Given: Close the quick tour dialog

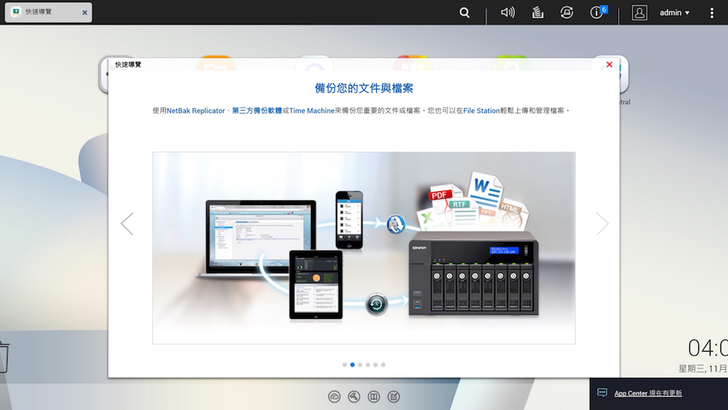Looking at the screenshot, I should point(609,65).
